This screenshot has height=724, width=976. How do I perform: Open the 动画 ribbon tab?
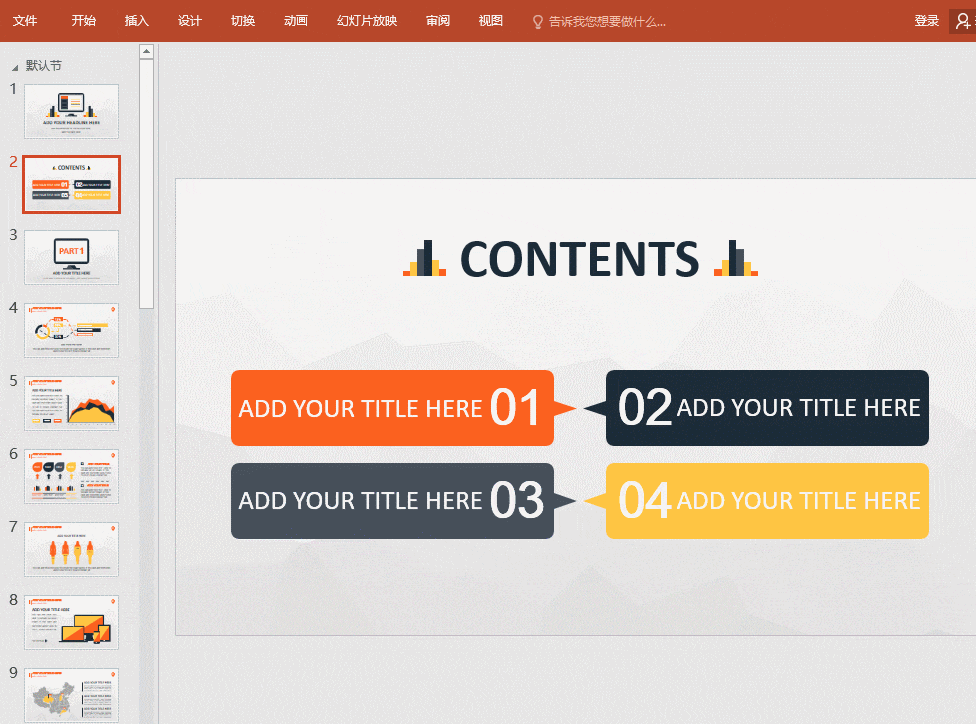(296, 21)
